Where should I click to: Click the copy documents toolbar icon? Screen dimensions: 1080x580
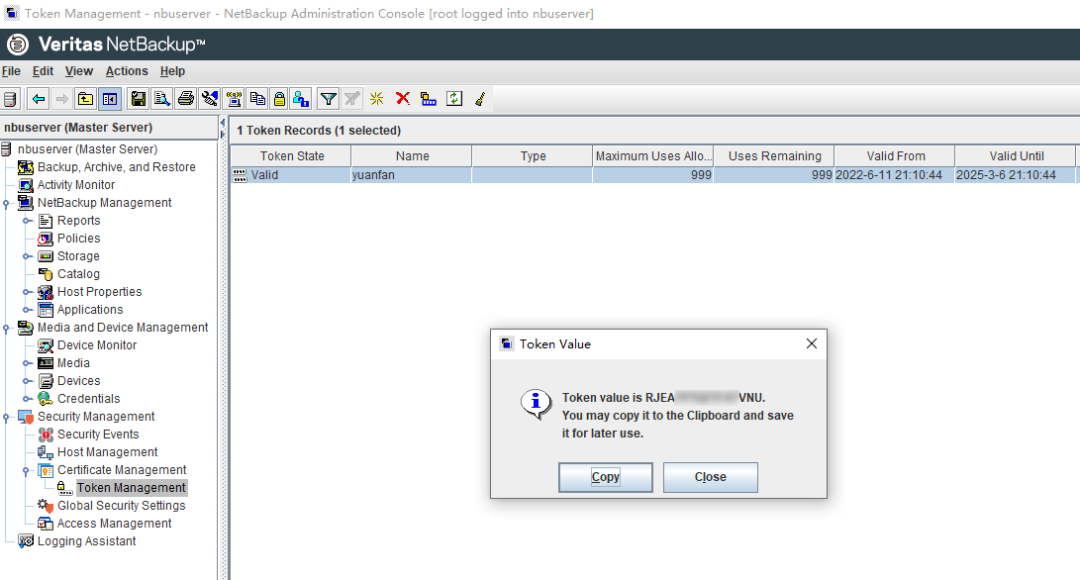pos(258,99)
